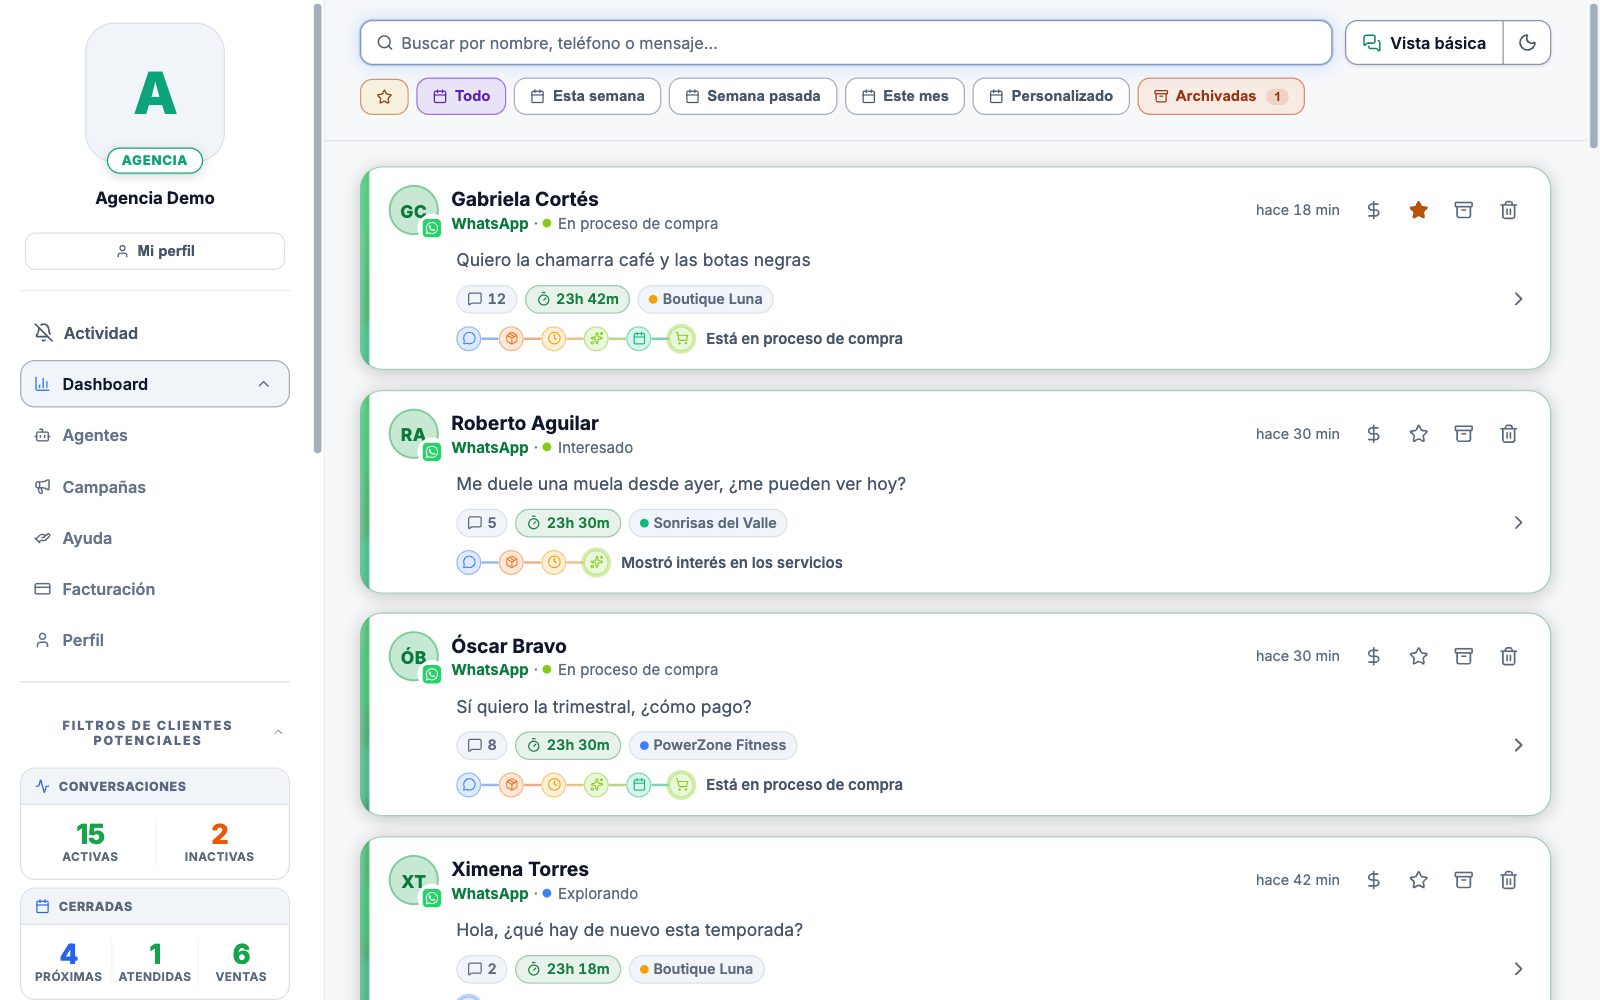Go to Agentes in the sidebar
1600x1000 pixels.
(155, 435)
